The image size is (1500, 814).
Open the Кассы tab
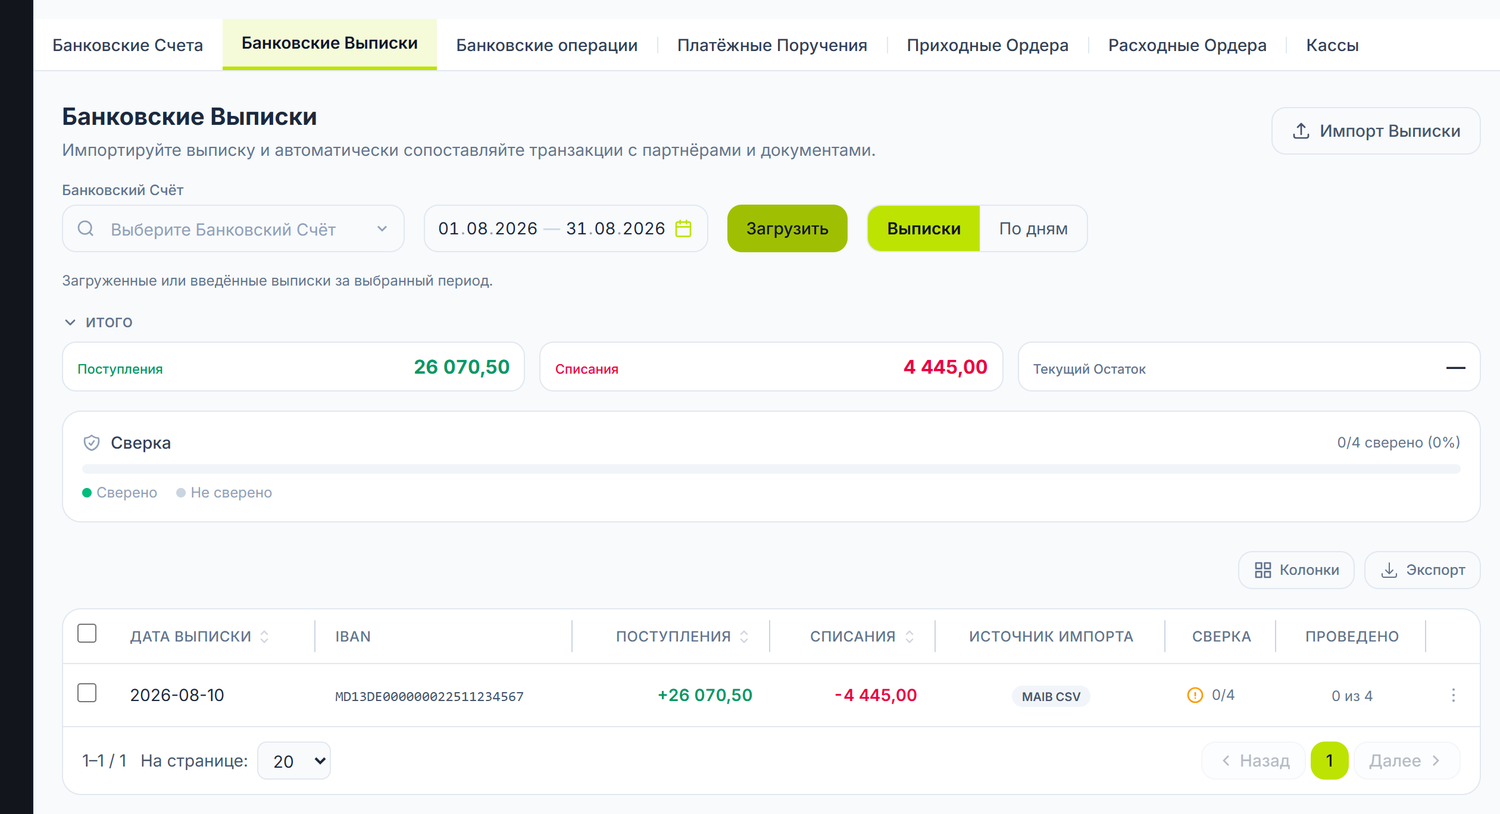pyautogui.click(x=1332, y=45)
